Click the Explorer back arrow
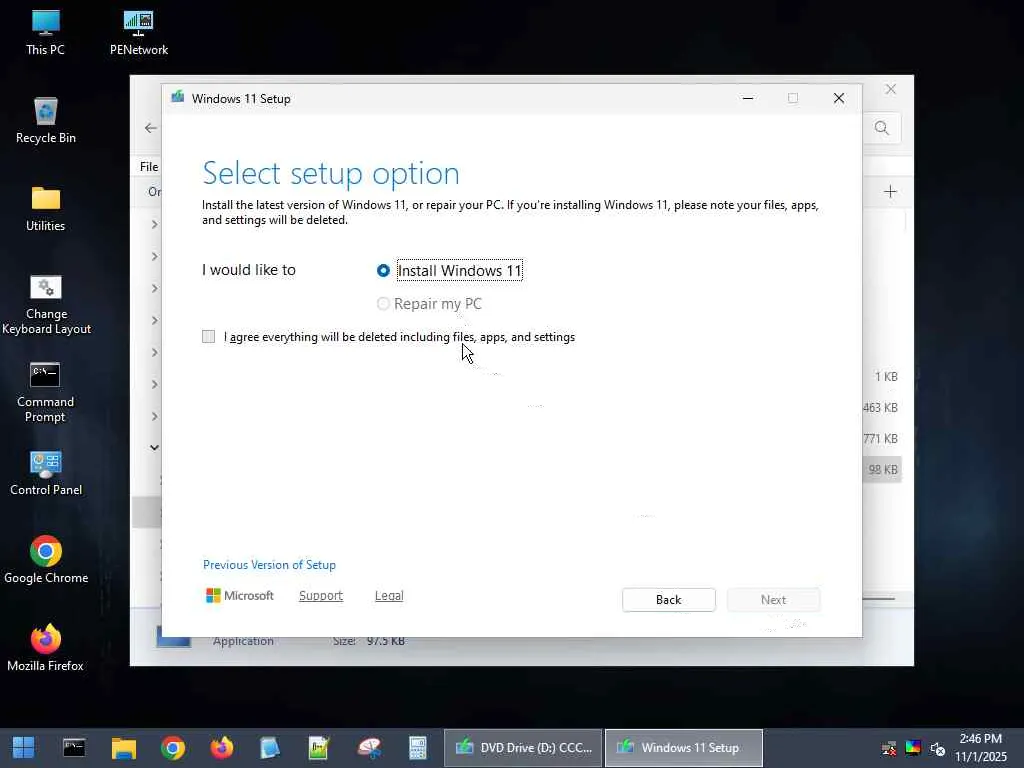 pyautogui.click(x=151, y=128)
